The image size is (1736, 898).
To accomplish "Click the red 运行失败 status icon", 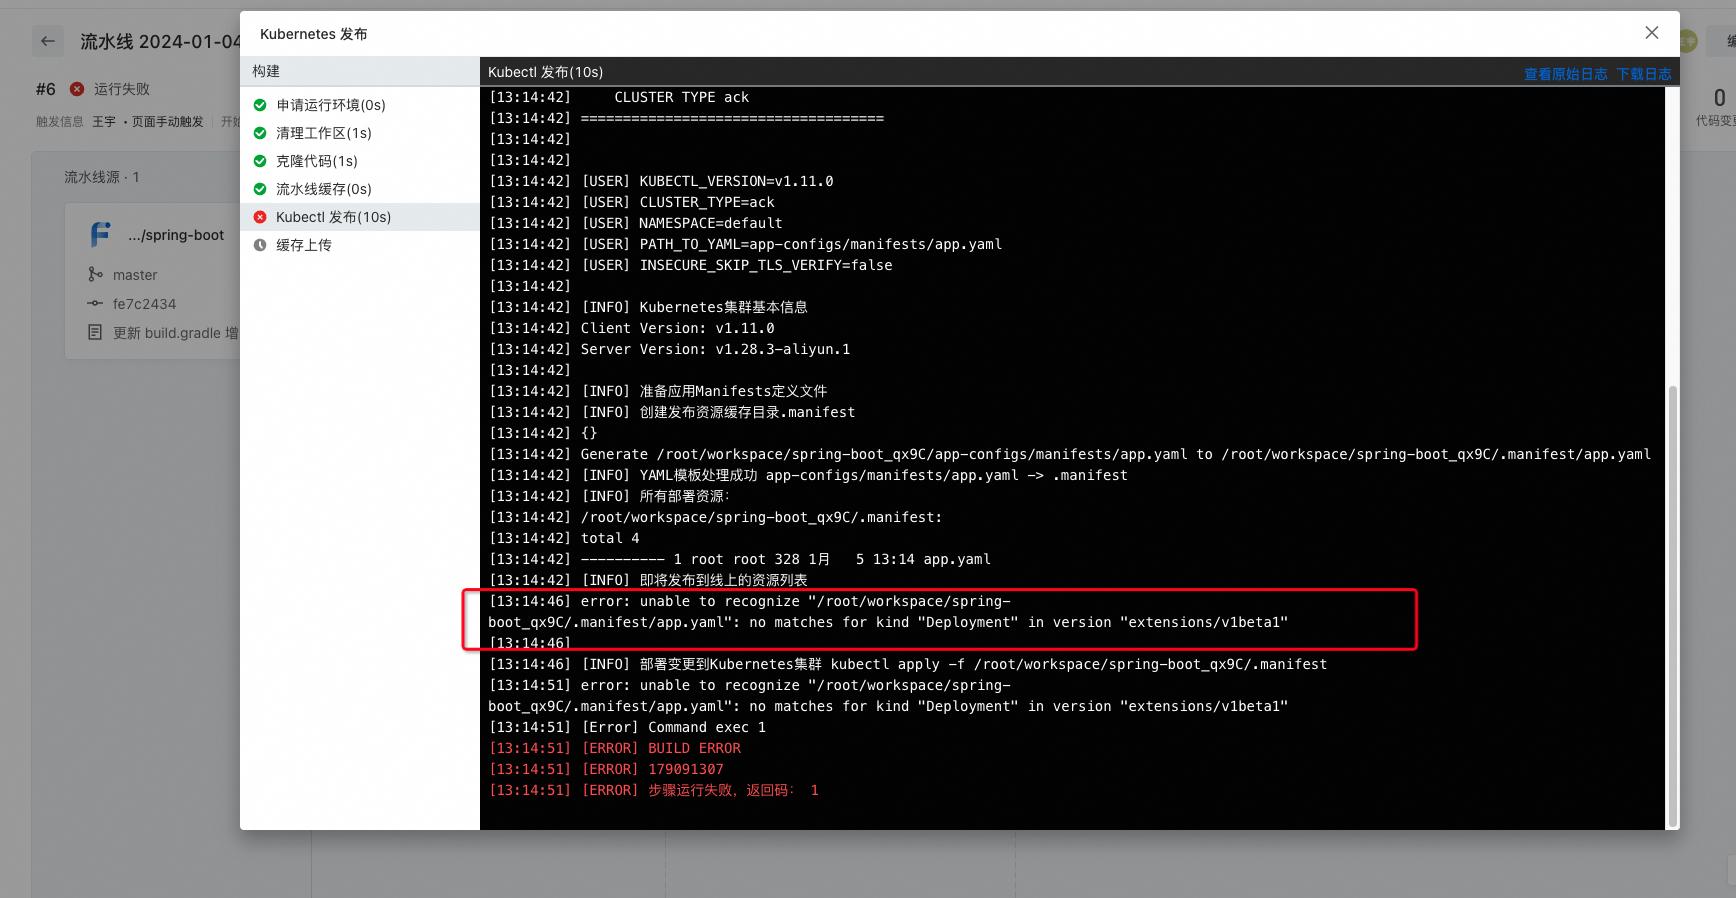I will (77, 89).
